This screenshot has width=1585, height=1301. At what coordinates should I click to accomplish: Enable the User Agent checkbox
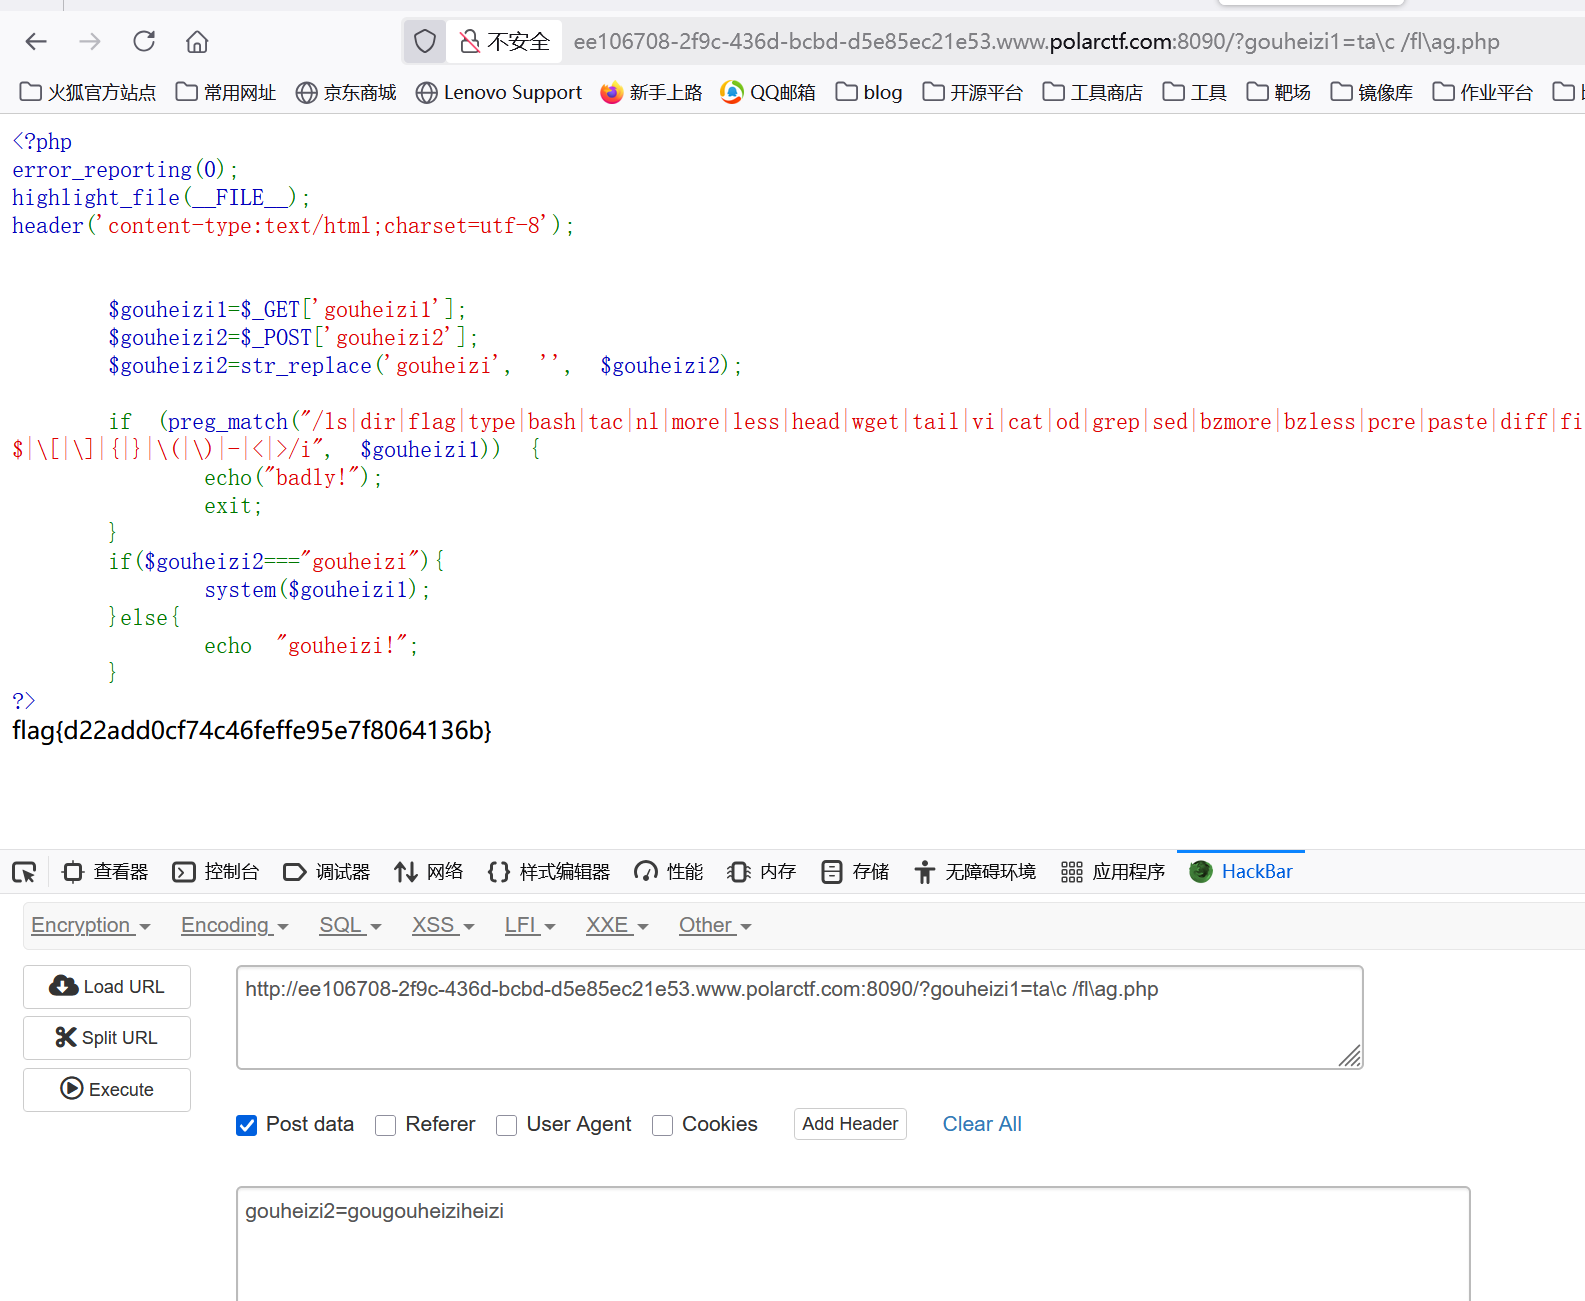(x=506, y=1125)
